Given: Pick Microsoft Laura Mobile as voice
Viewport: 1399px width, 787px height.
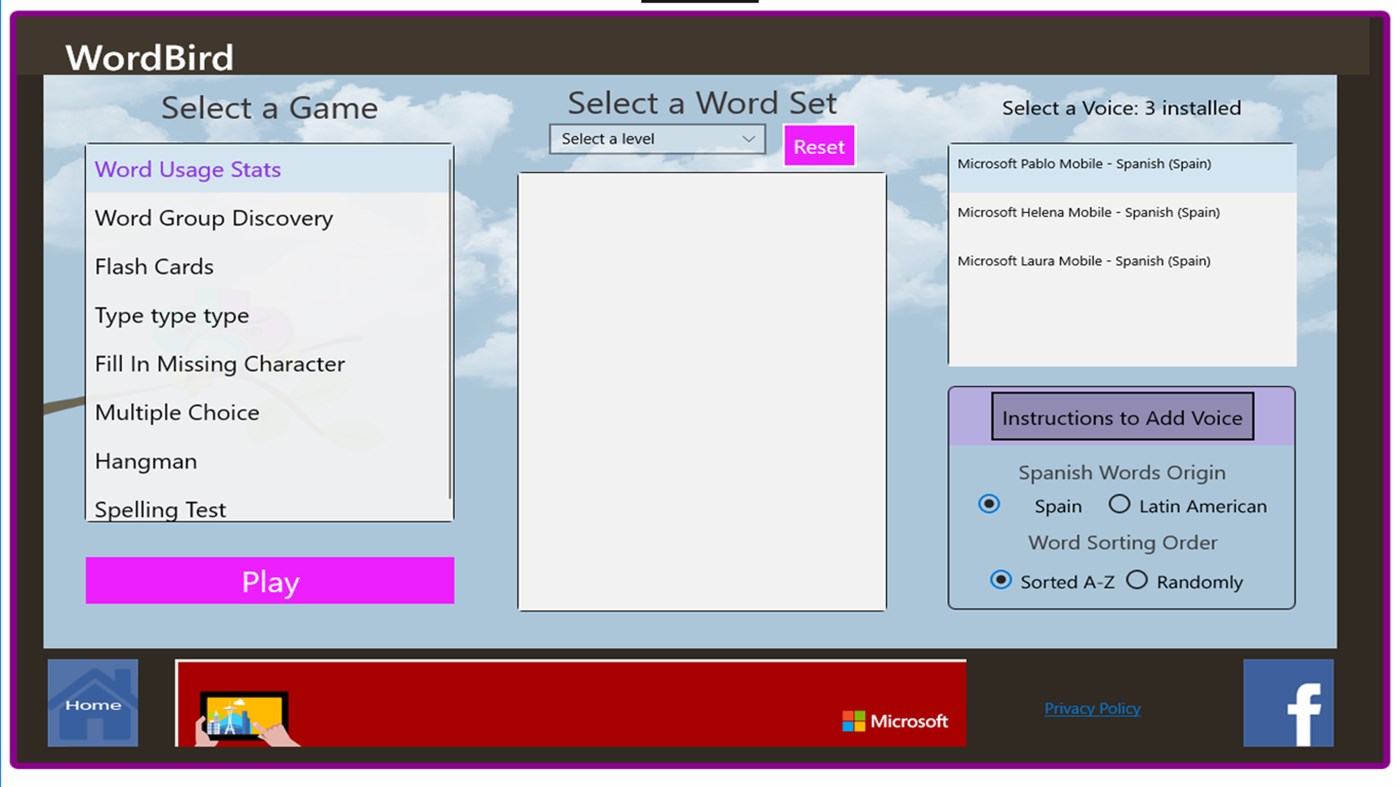Looking at the screenshot, I should pyautogui.click(x=1083, y=261).
